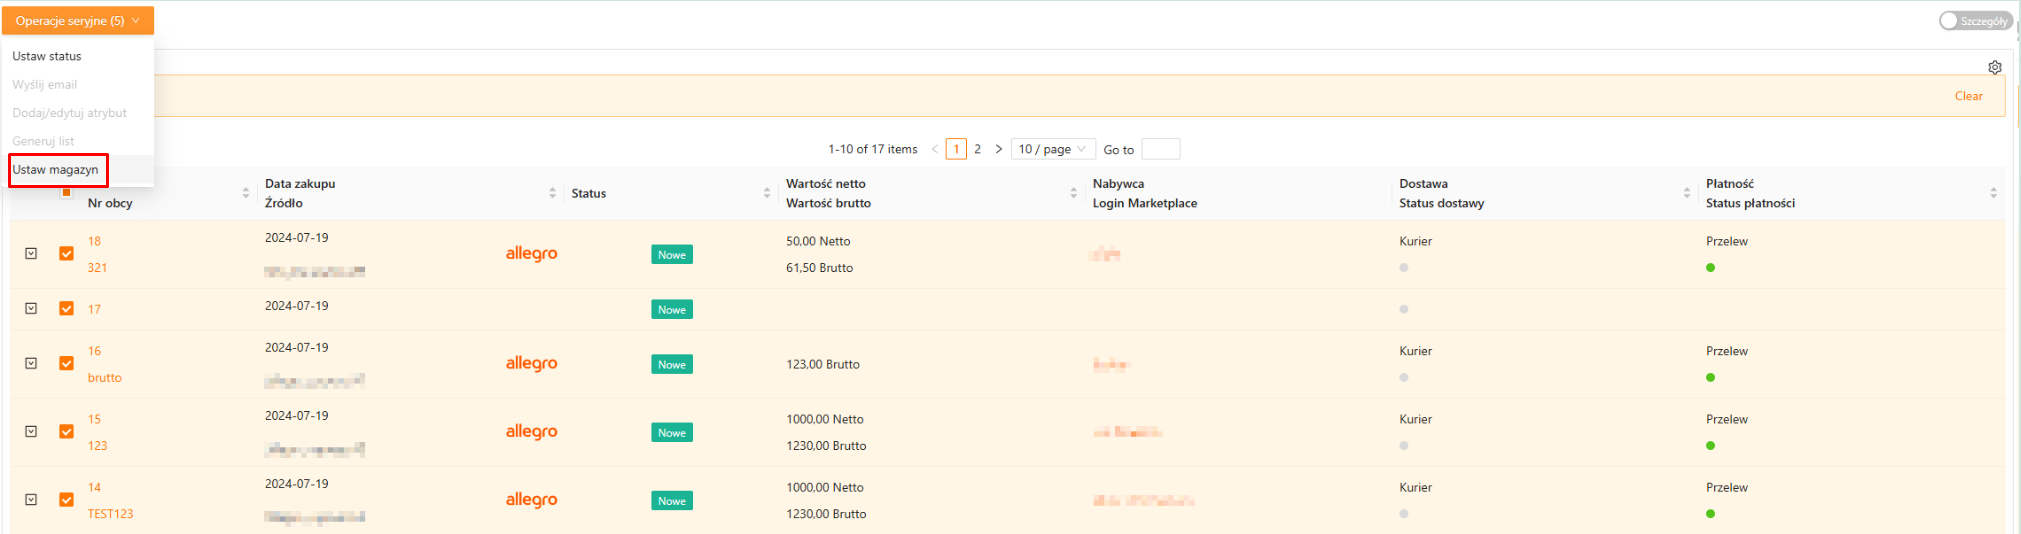Click sort arrows in Nr obcy column
2021x534 pixels.
click(x=246, y=193)
